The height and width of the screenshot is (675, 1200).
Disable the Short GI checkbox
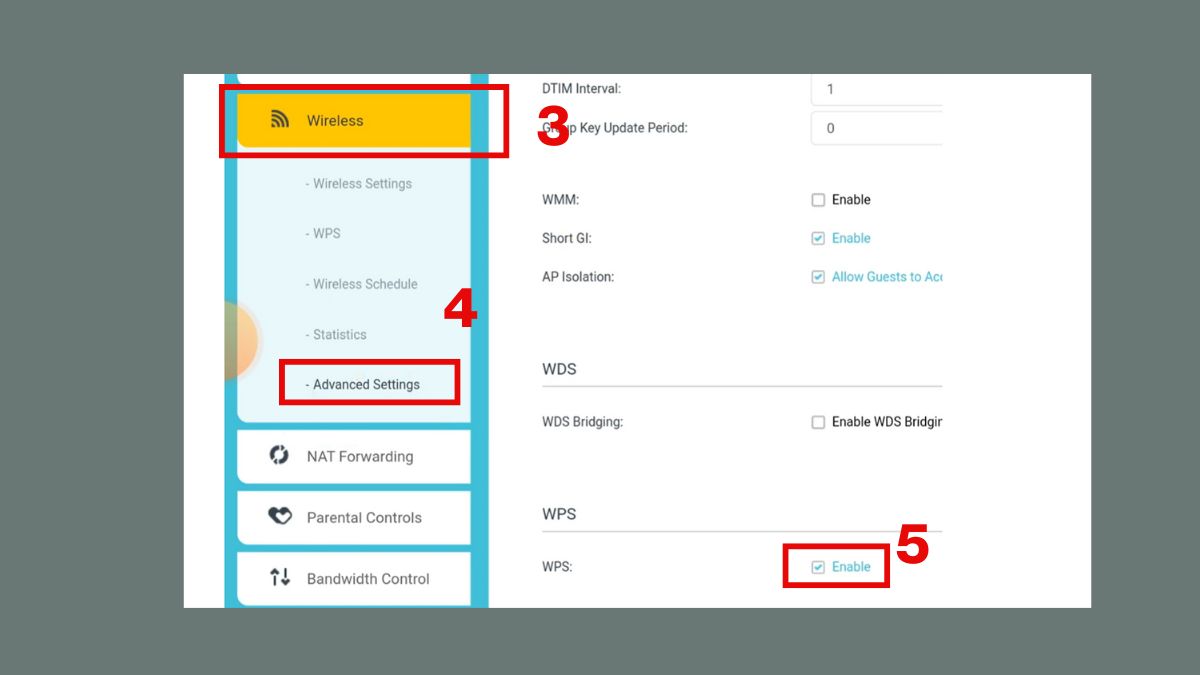tap(818, 238)
